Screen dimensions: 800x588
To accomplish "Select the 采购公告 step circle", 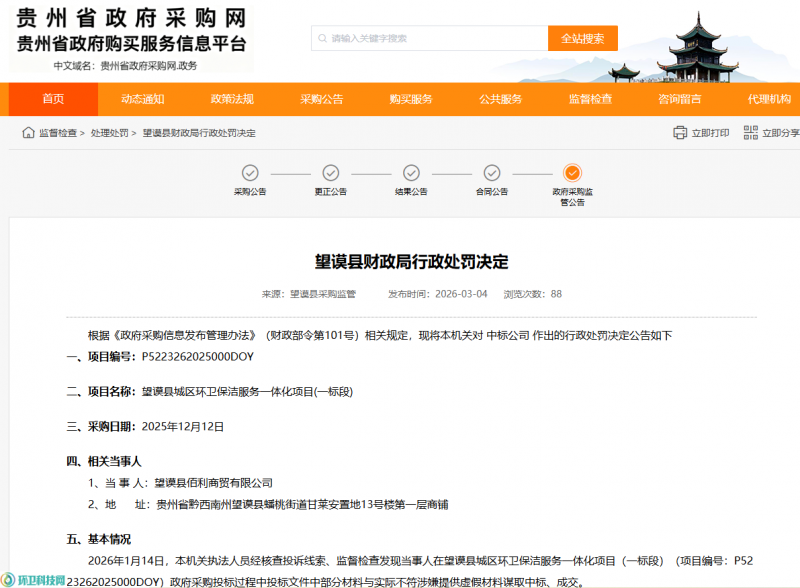I will click(x=250, y=172).
